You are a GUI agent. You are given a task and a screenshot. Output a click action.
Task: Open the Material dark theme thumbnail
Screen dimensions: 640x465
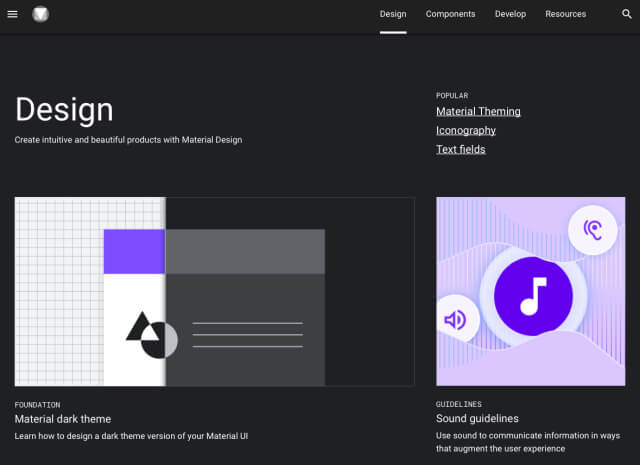[214, 291]
